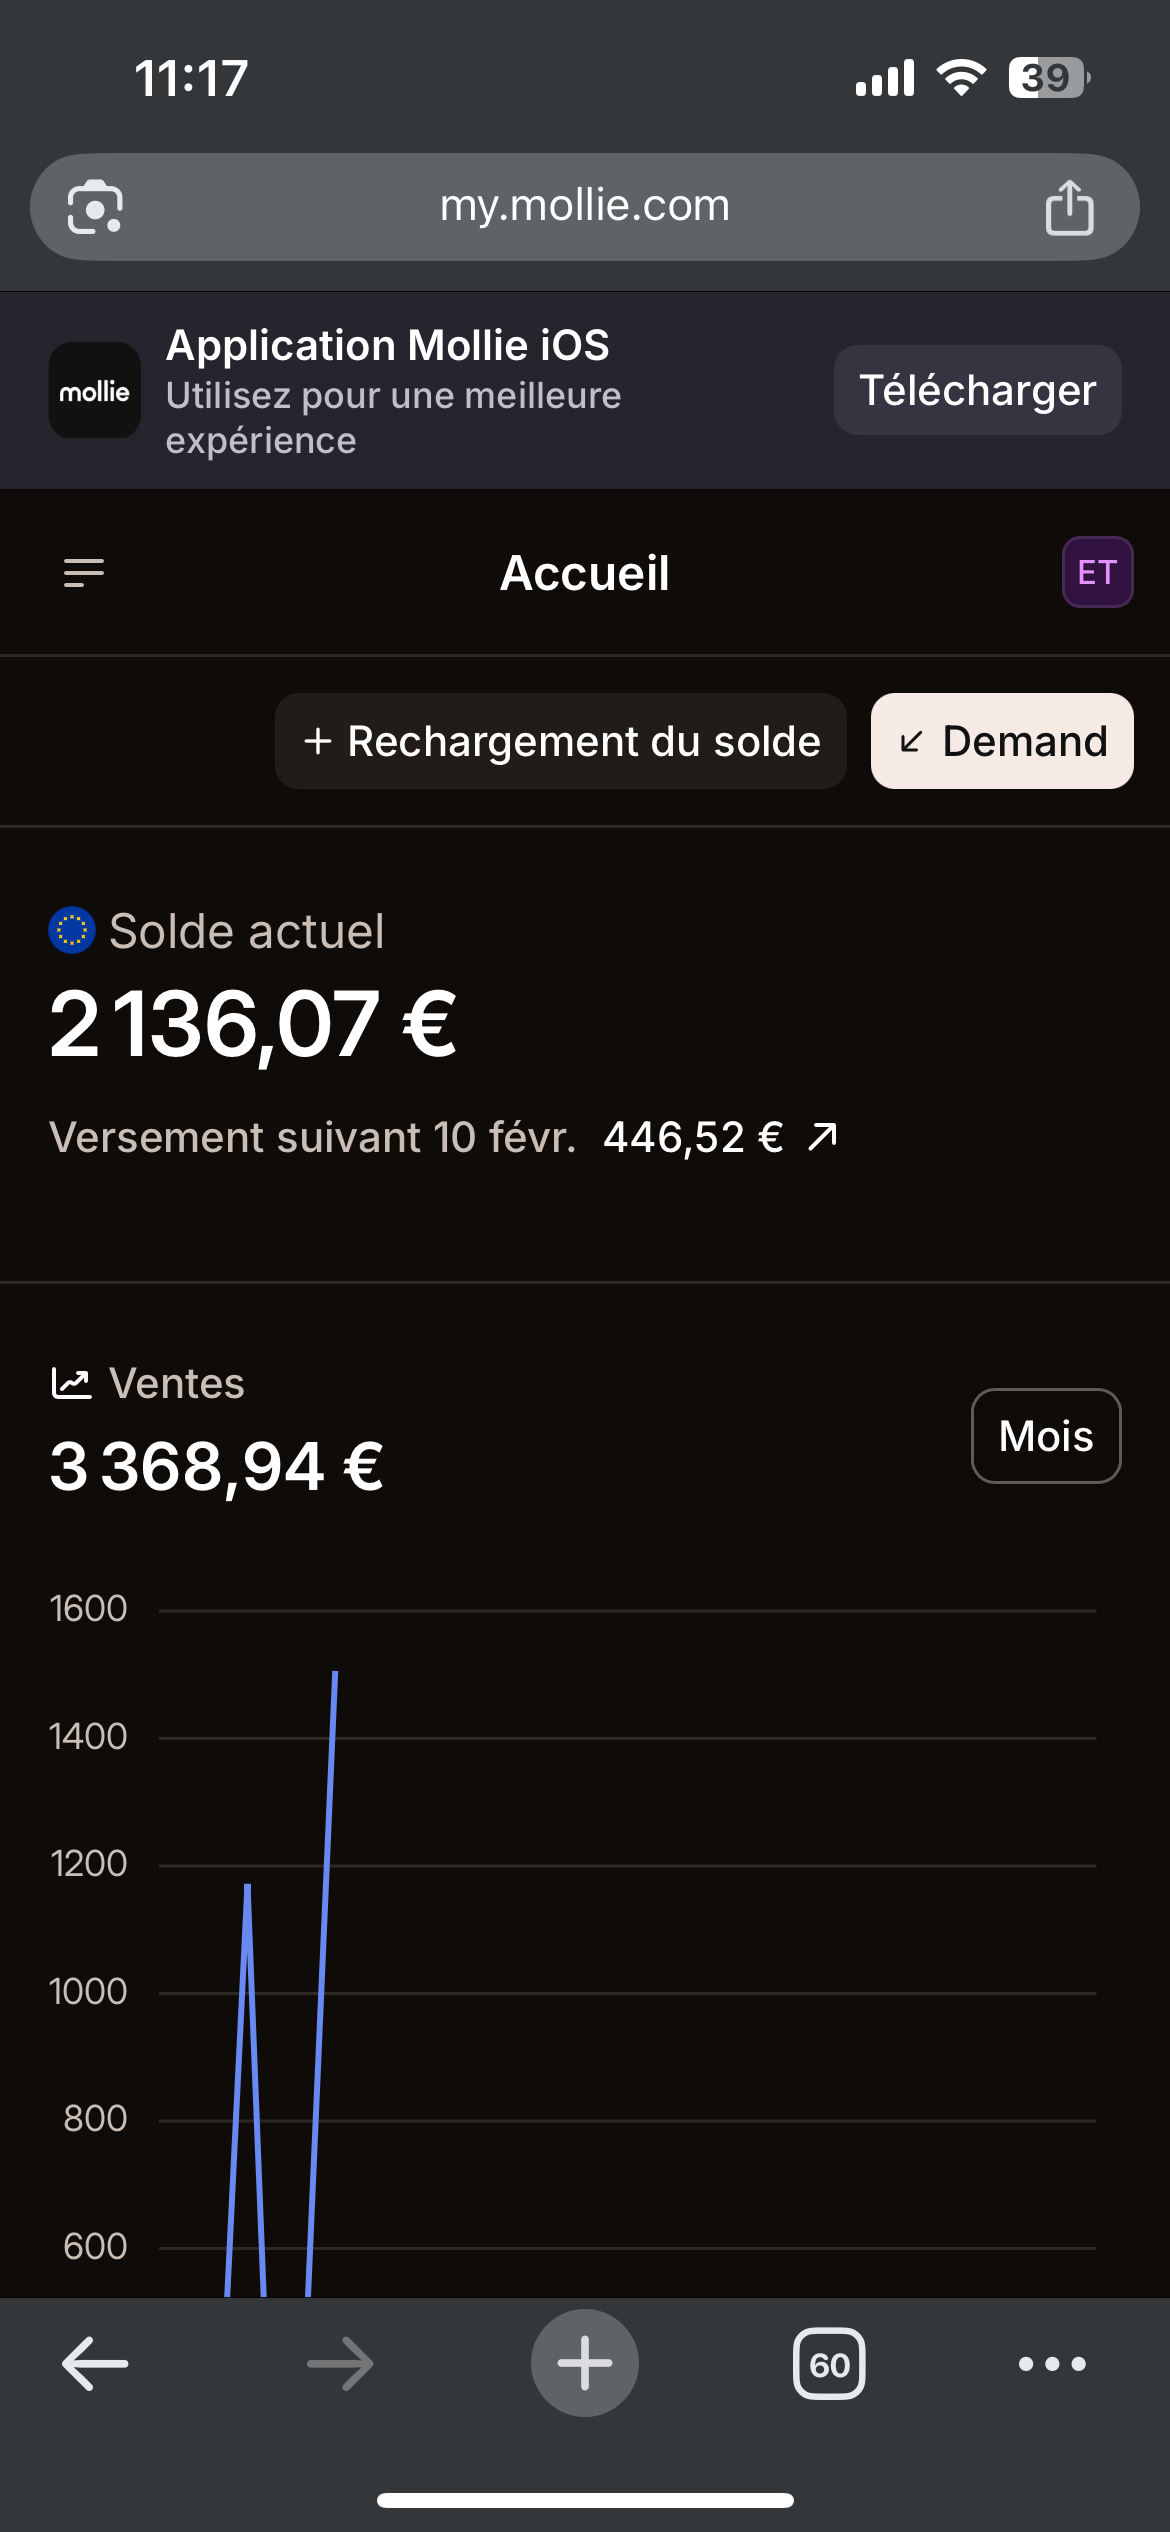1170x2532 pixels.
Task: Tap the Versement suivant 10 févr. link
Action: click(313, 1138)
